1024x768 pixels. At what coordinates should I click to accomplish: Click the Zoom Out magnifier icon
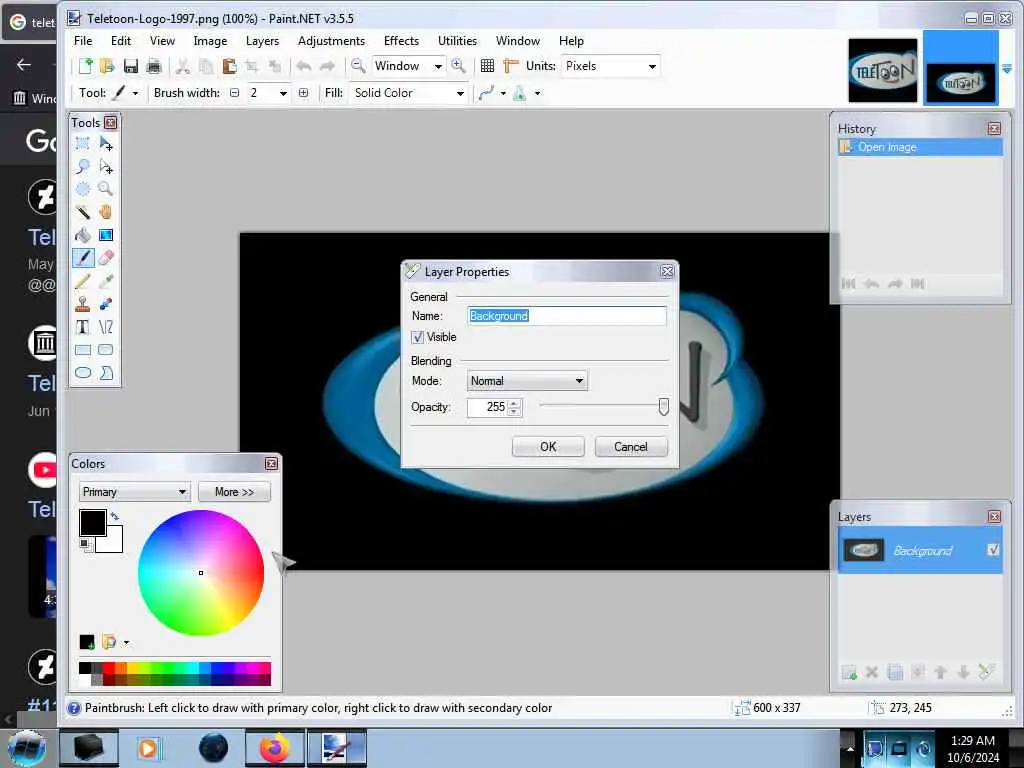pyautogui.click(x=358, y=66)
